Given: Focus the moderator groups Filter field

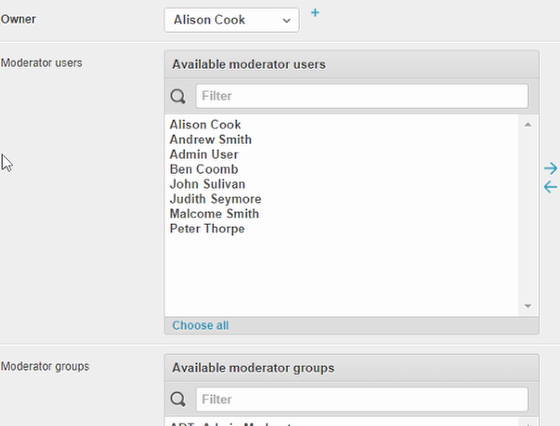Looking at the screenshot, I should pyautogui.click(x=362, y=399).
